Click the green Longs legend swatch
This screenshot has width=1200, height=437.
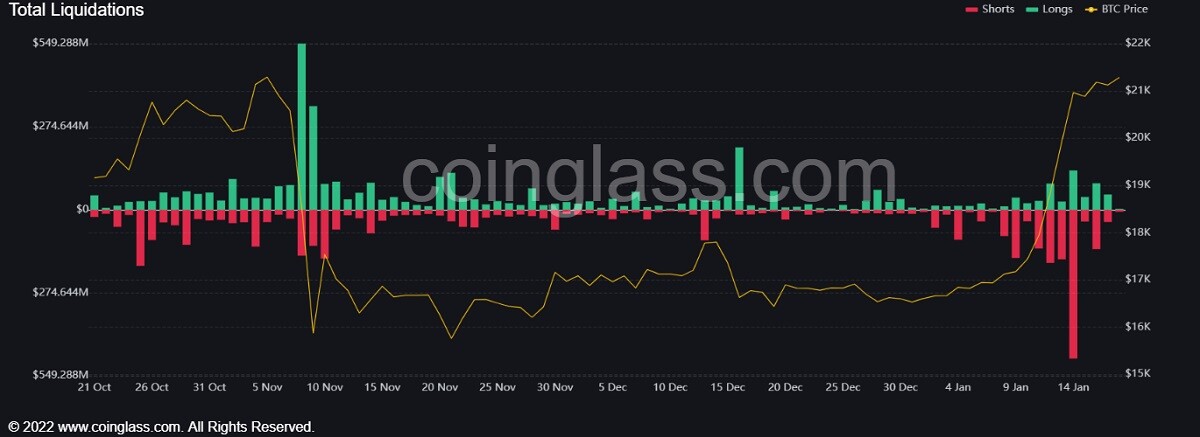[1031, 9]
